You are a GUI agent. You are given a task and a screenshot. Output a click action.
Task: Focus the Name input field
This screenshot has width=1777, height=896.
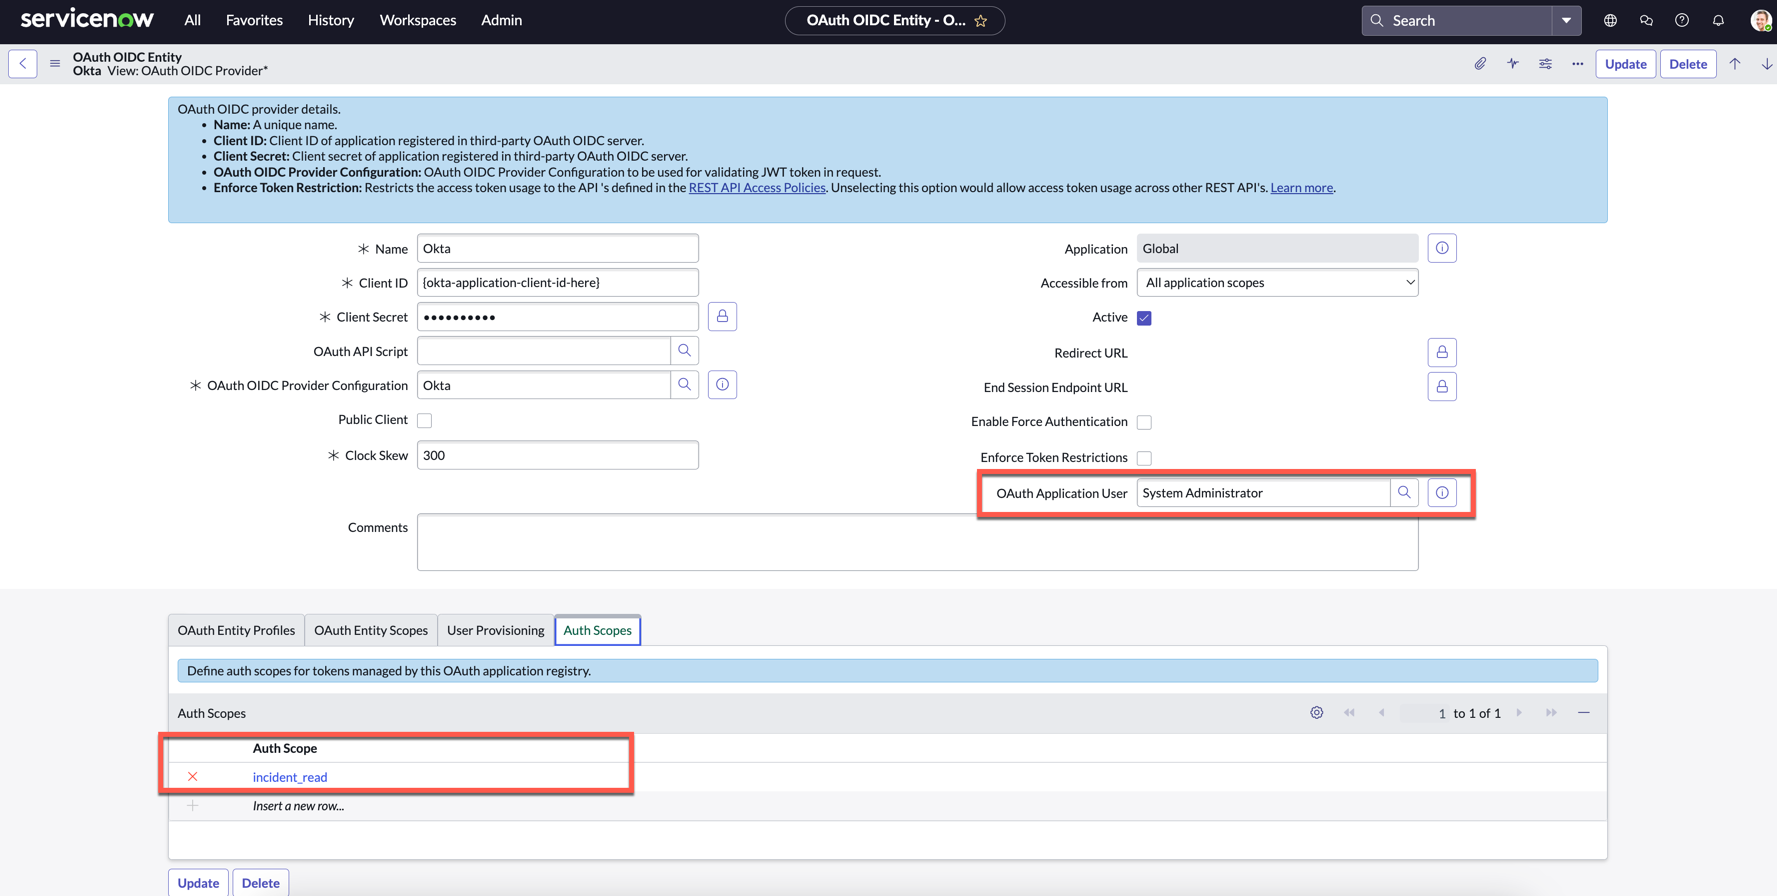pos(557,249)
